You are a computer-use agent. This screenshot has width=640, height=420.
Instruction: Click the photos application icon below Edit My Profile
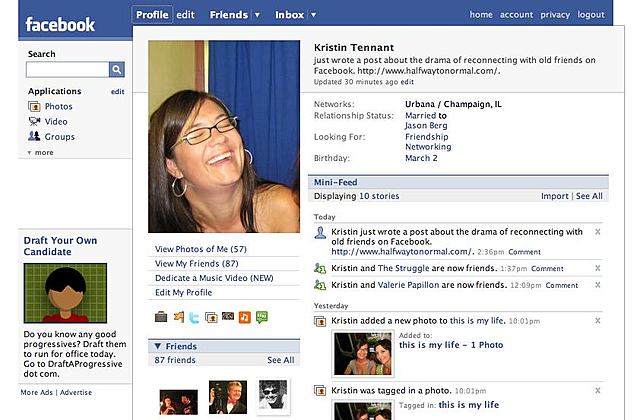(211, 317)
